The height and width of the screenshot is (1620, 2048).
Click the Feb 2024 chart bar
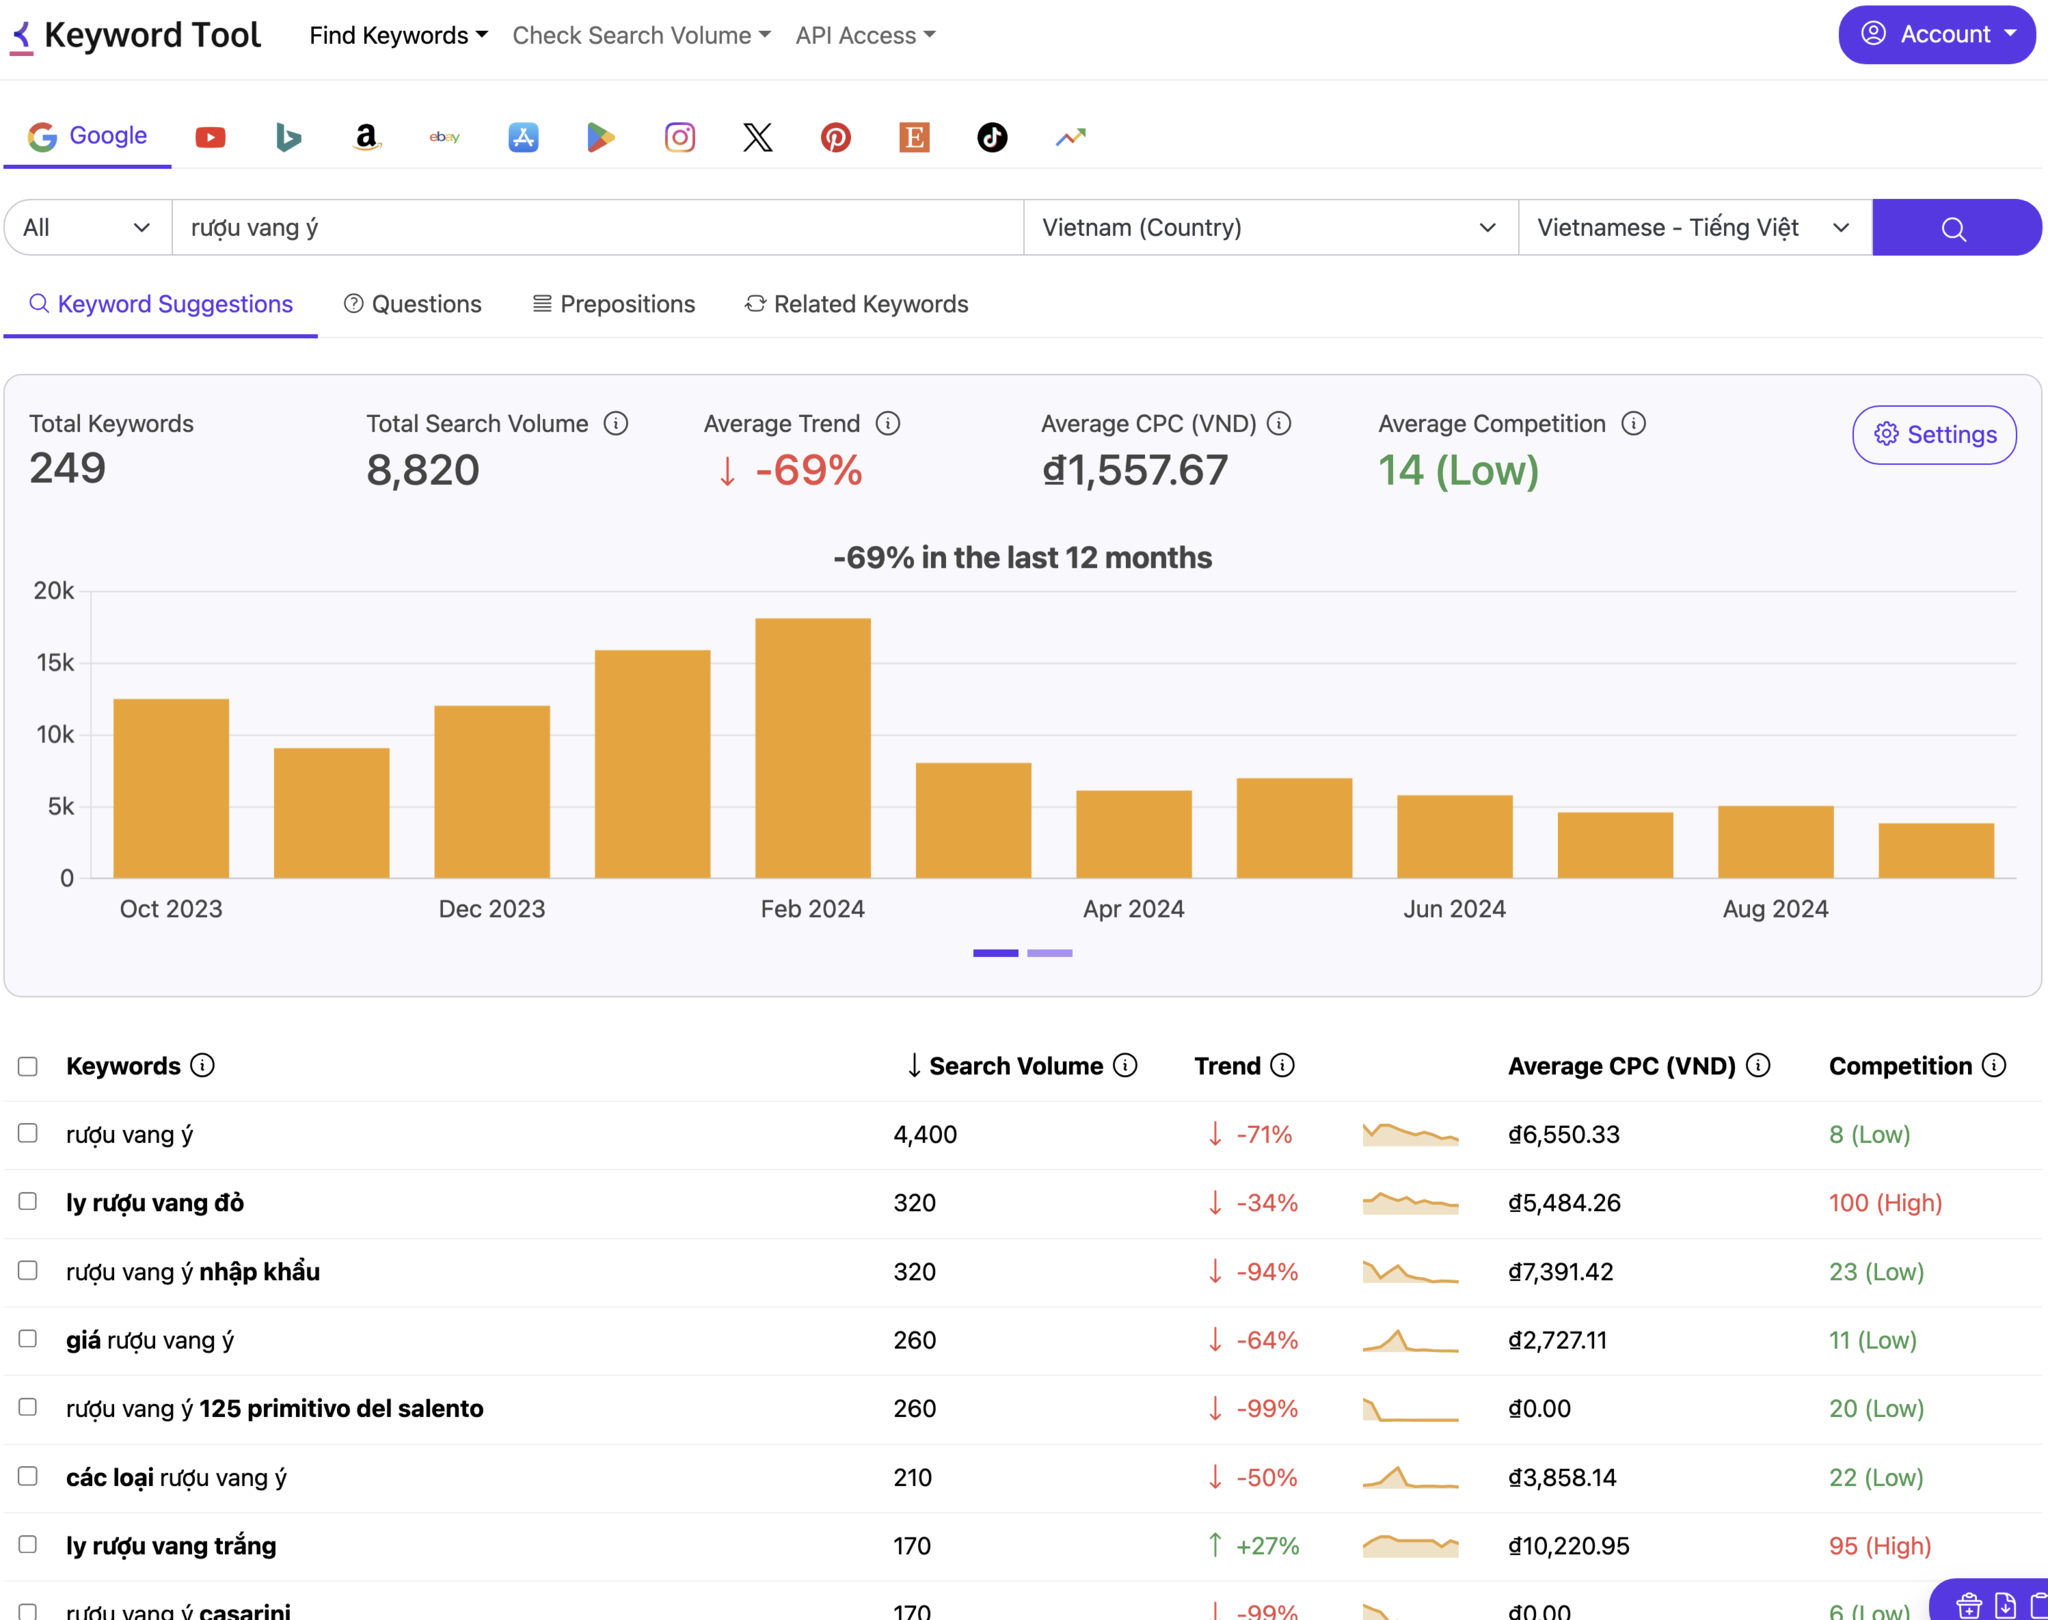click(x=812, y=749)
